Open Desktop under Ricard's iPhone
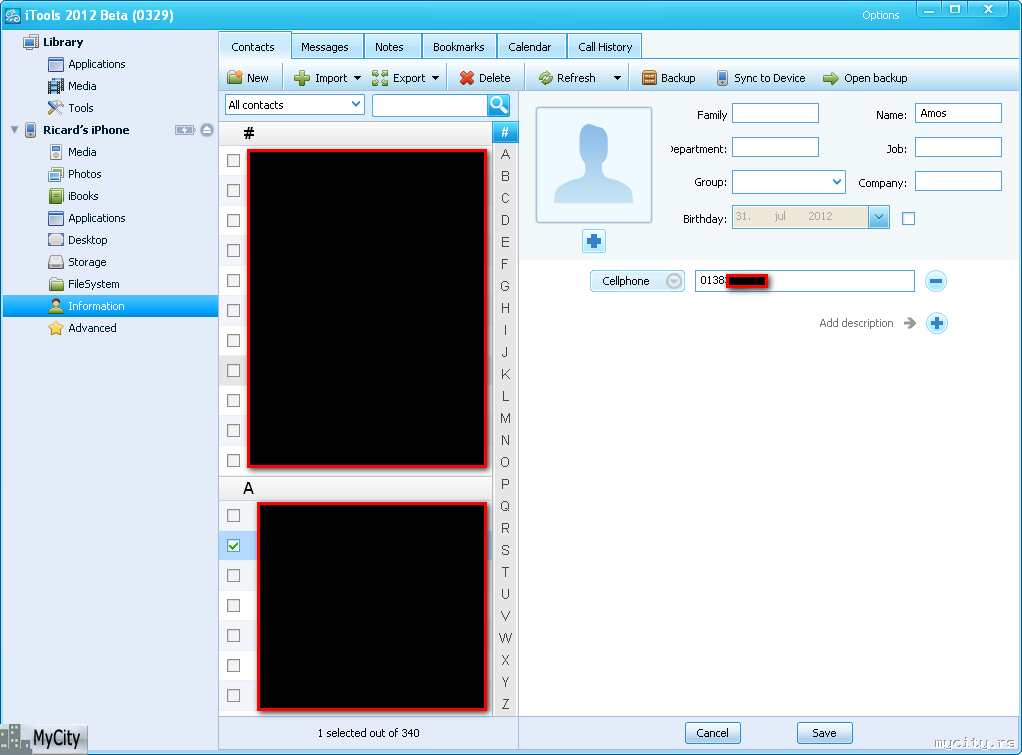Screen dimensions: 1022x755 pos(87,240)
